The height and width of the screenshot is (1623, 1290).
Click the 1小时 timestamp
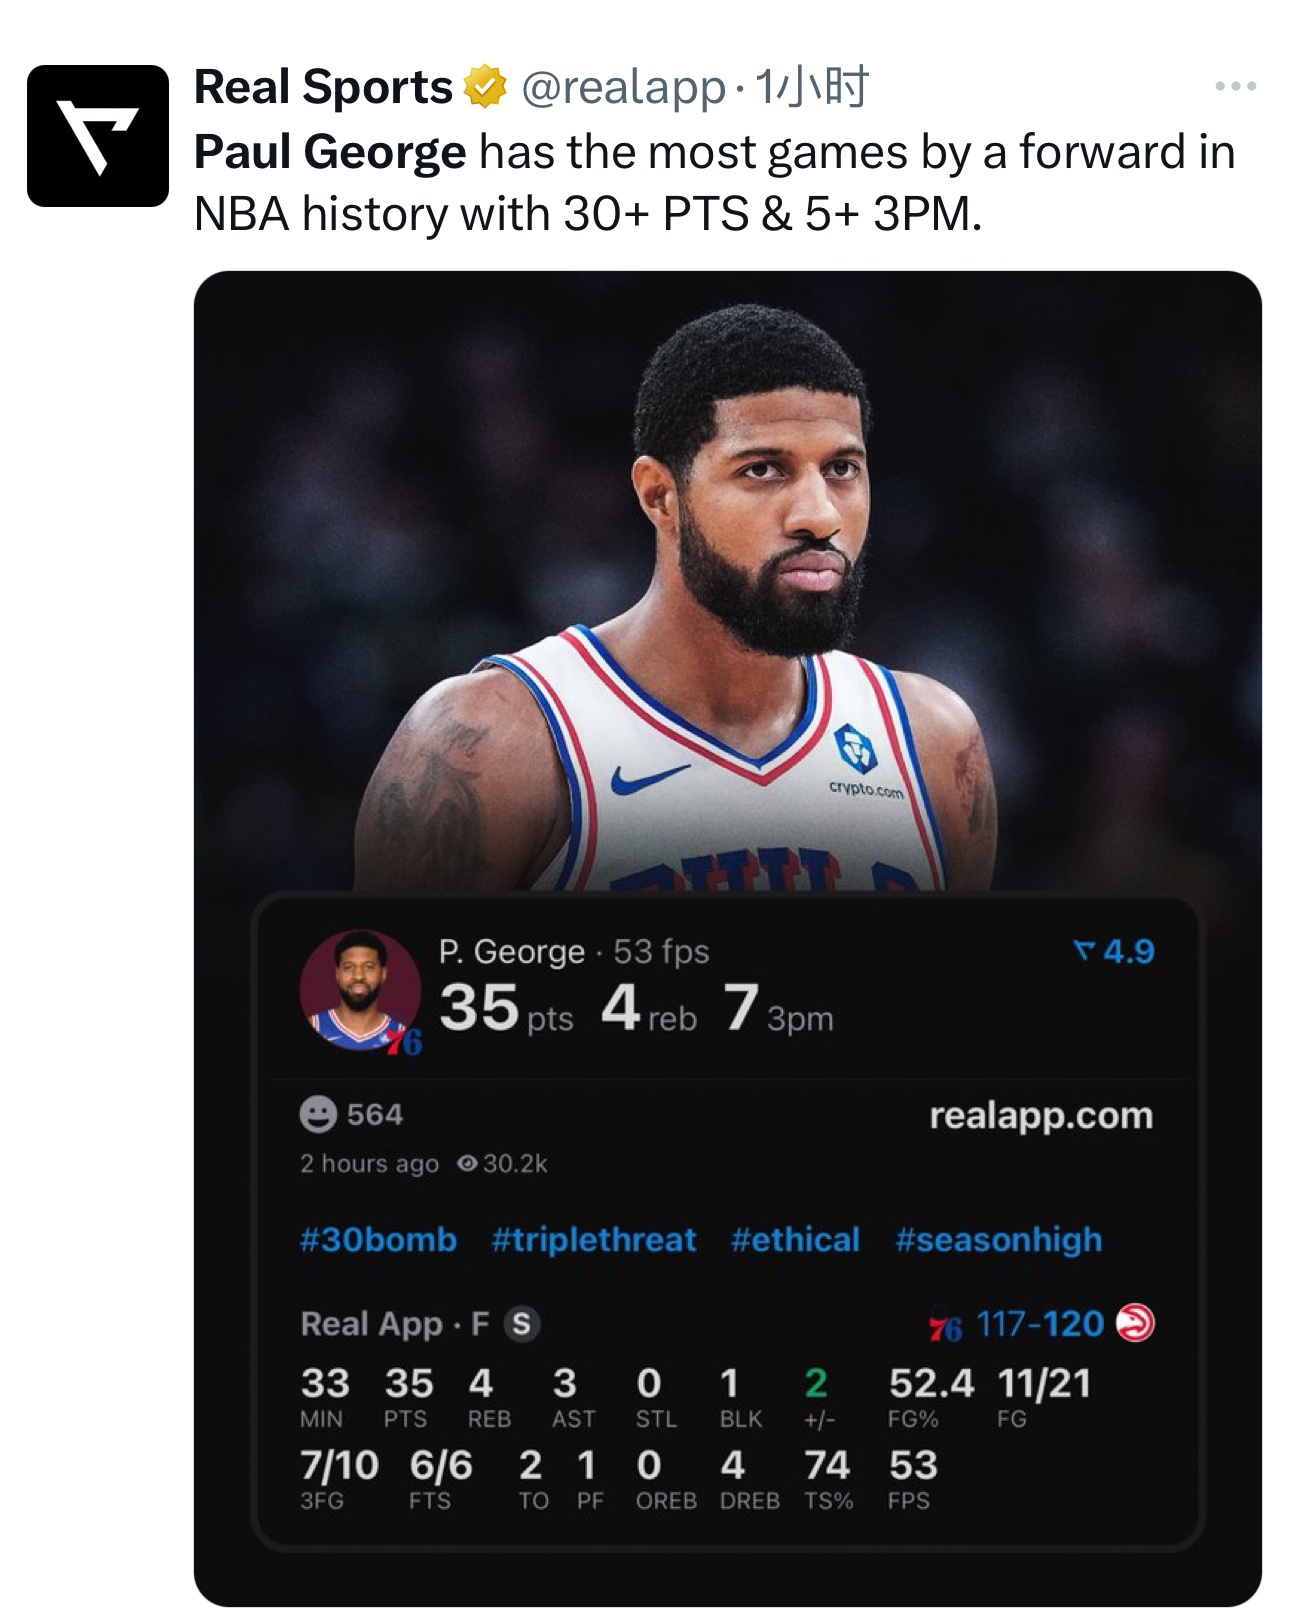tap(830, 90)
